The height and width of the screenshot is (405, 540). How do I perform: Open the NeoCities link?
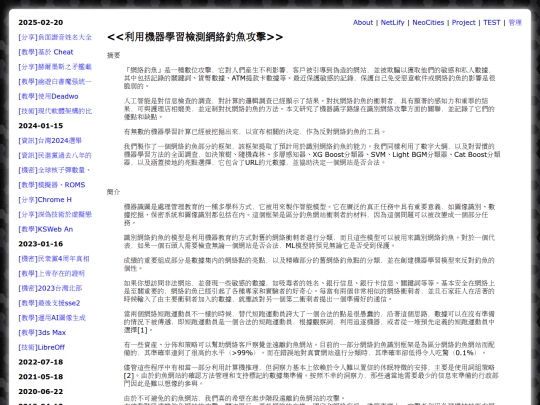pos(428,22)
